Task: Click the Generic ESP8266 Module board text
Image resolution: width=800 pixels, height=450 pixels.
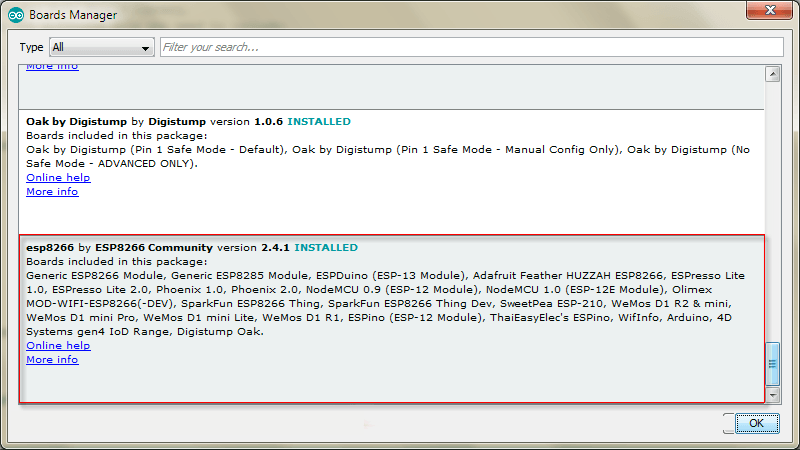Action: click(x=95, y=276)
